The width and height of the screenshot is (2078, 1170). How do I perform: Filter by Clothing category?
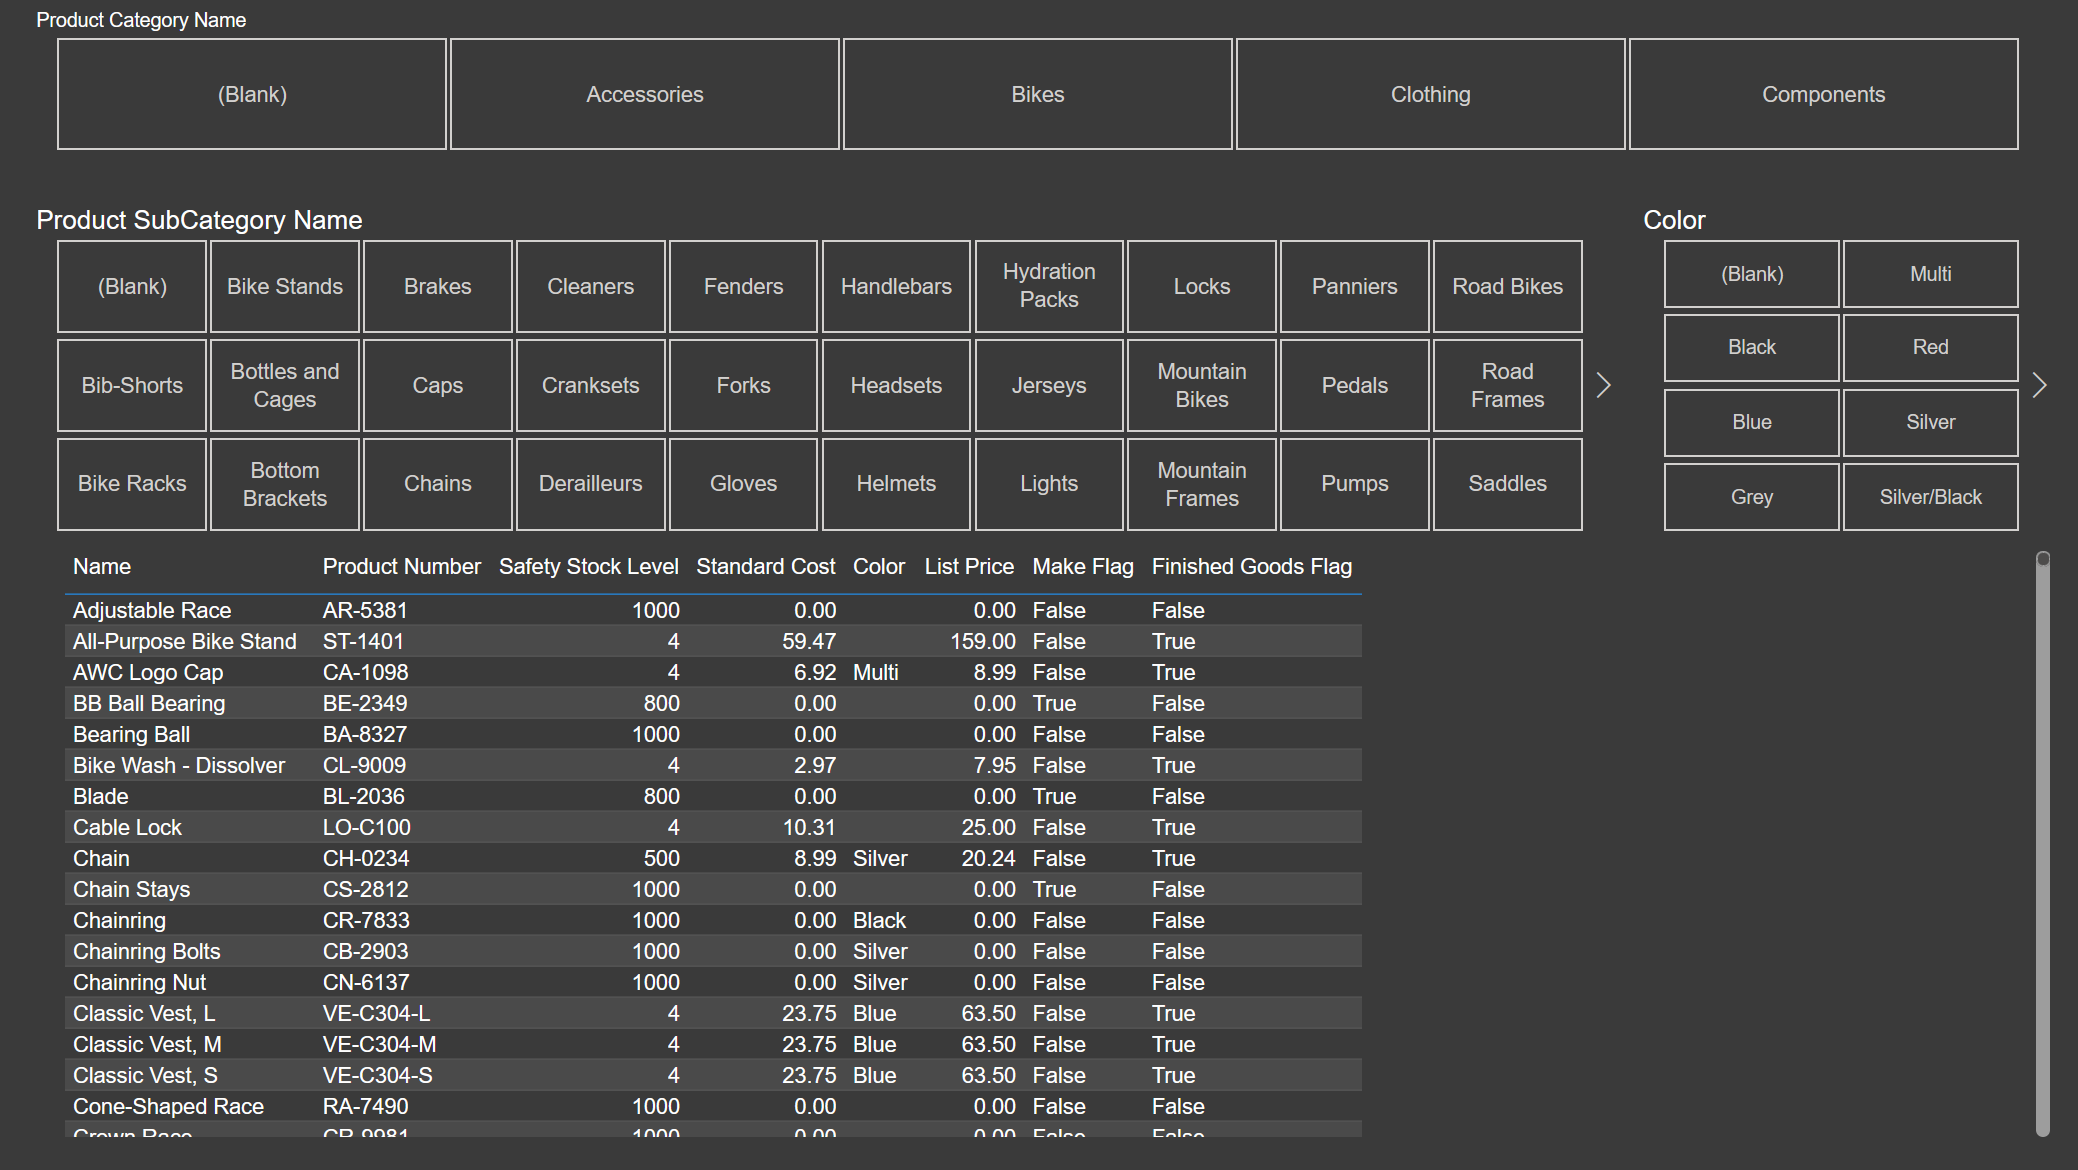(x=1431, y=94)
